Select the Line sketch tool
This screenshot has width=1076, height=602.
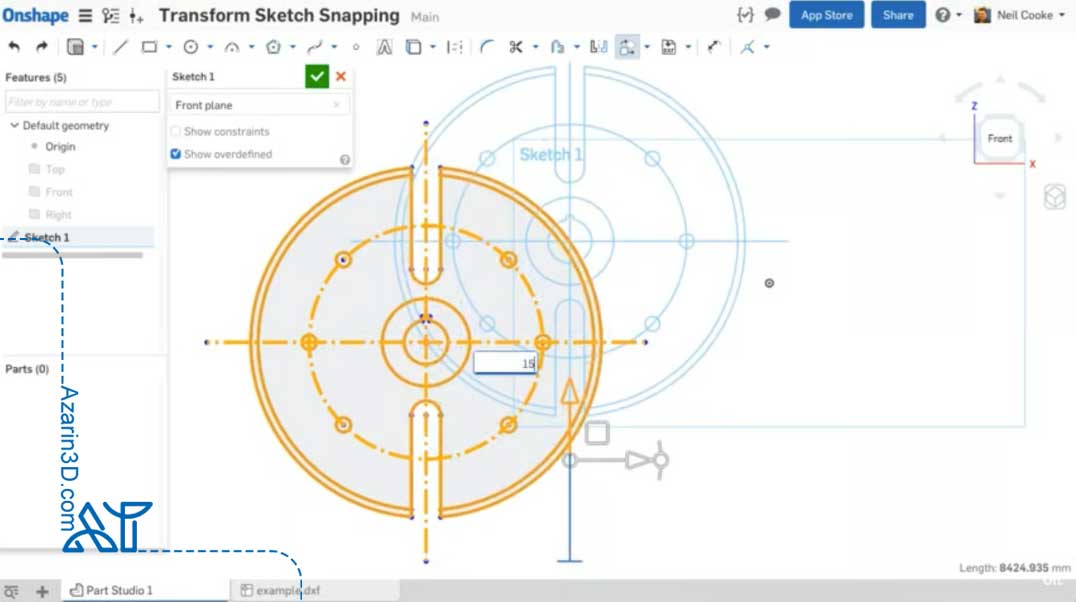(x=120, y=47)
